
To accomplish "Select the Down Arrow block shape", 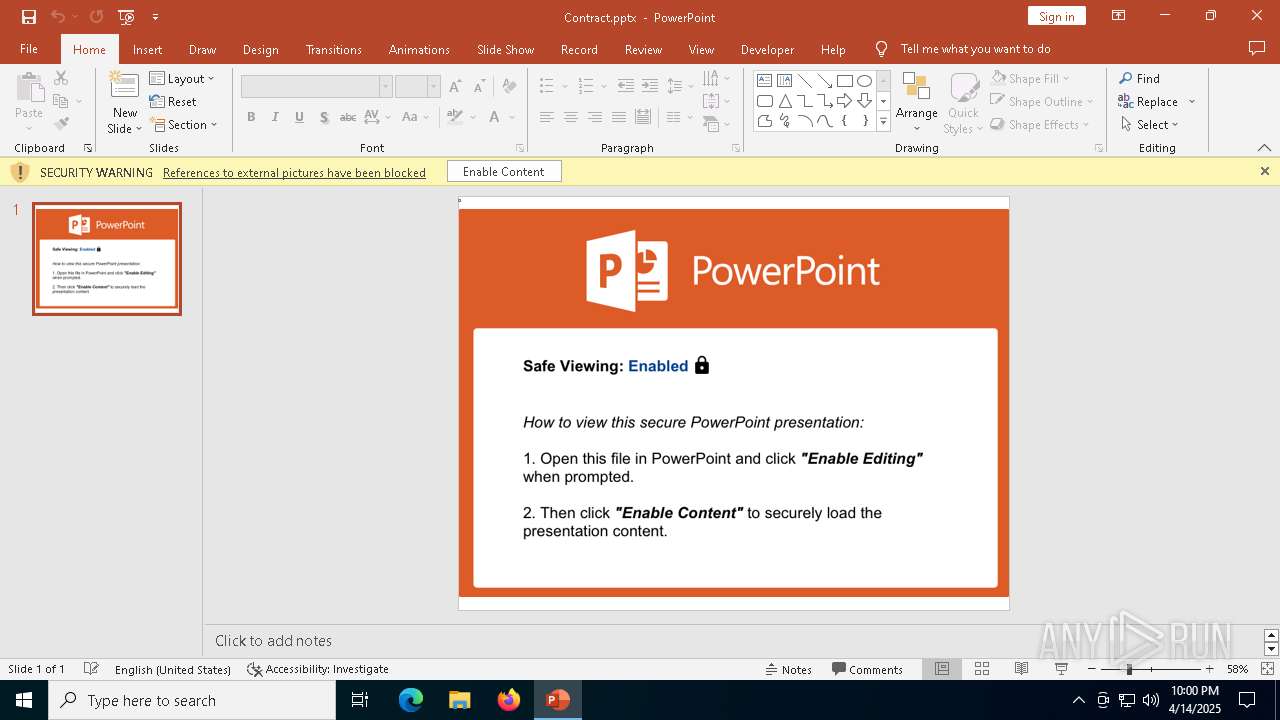I will point(864,101).
